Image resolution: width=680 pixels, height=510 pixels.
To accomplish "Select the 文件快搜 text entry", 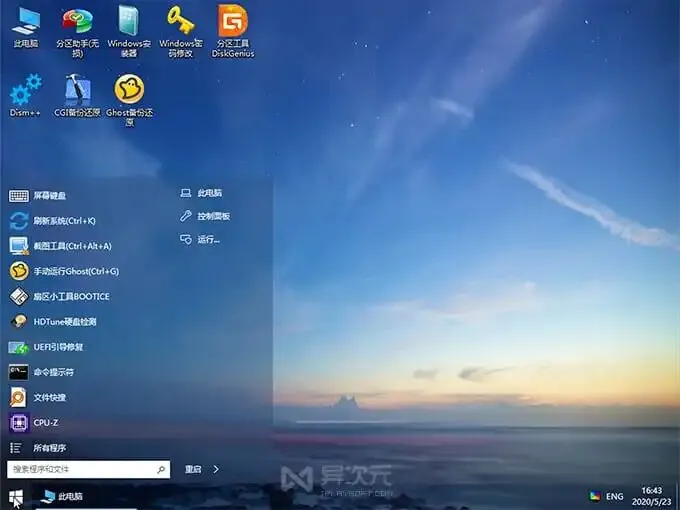I will 50,397.
